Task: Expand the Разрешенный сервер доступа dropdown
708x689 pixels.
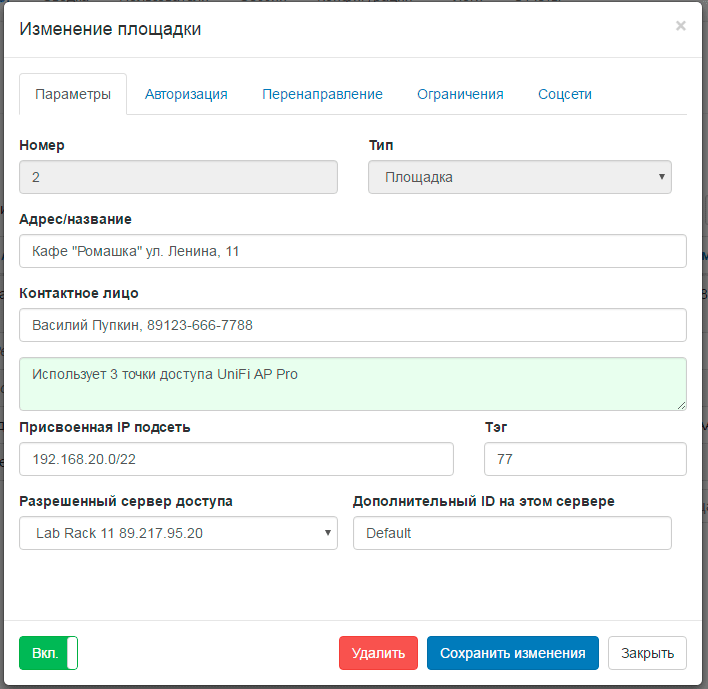Action: tap(179, 533)
